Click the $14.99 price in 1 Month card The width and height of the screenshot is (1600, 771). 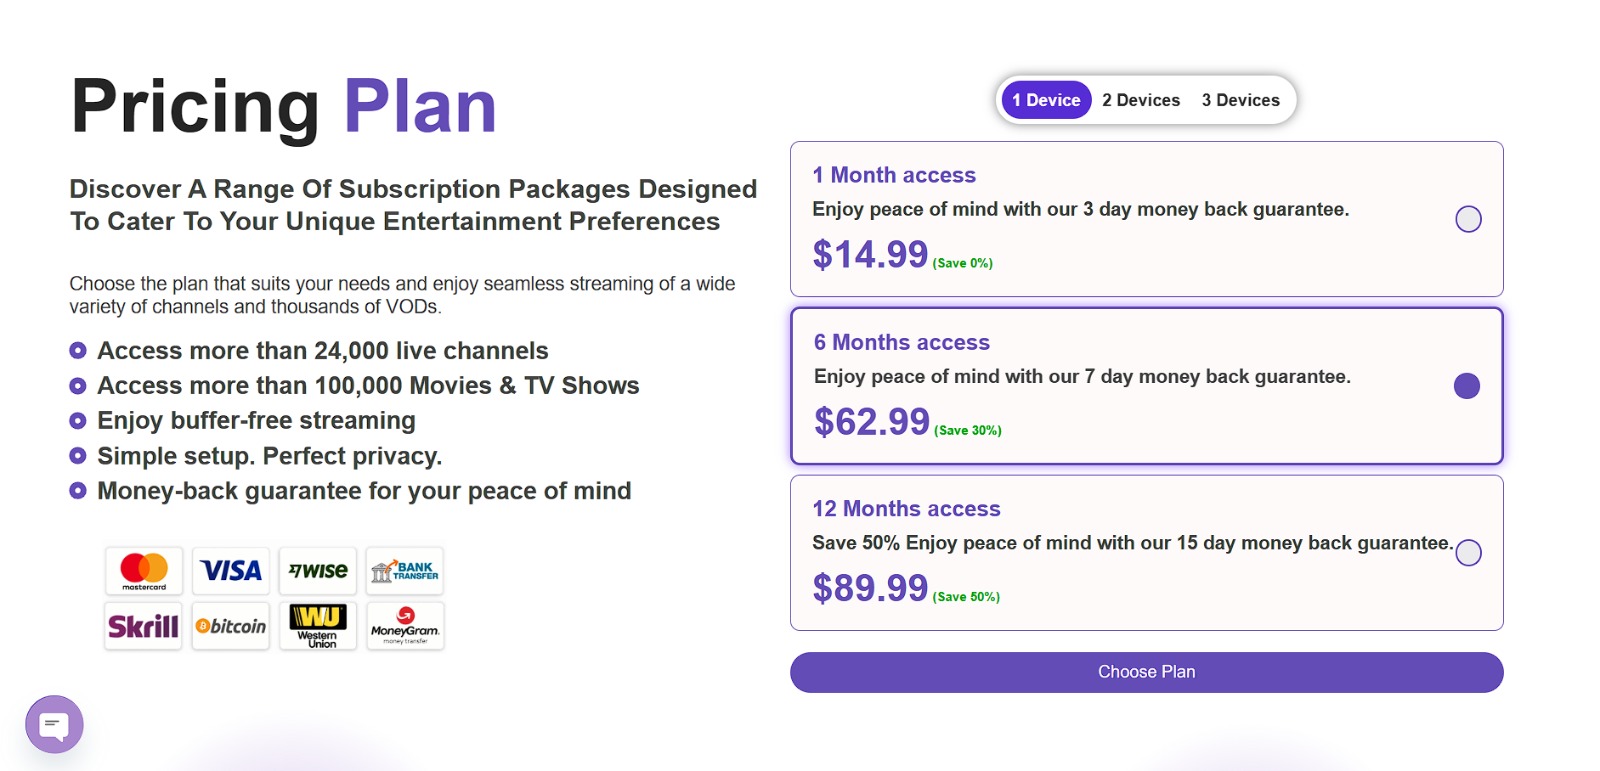870,255
